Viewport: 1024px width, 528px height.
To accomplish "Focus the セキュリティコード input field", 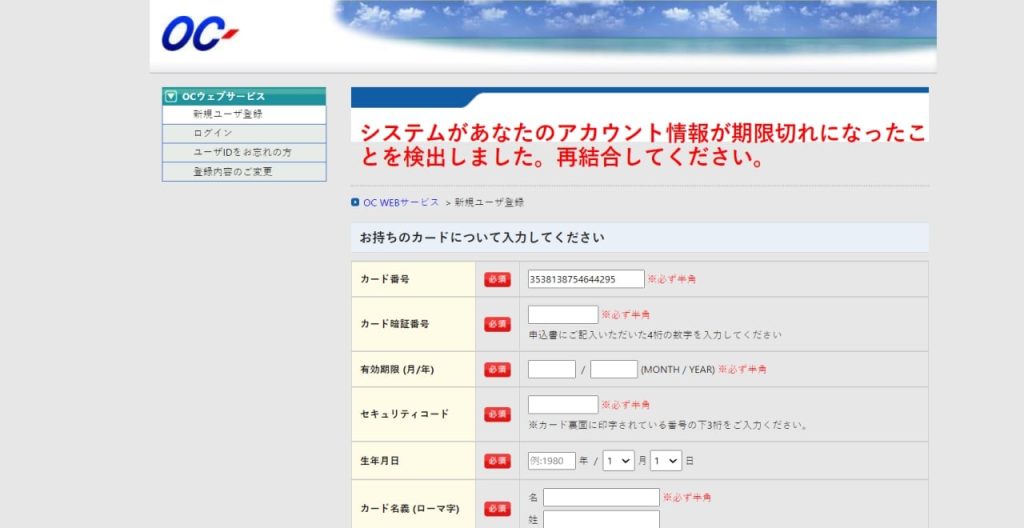I will tap(563, 404).
